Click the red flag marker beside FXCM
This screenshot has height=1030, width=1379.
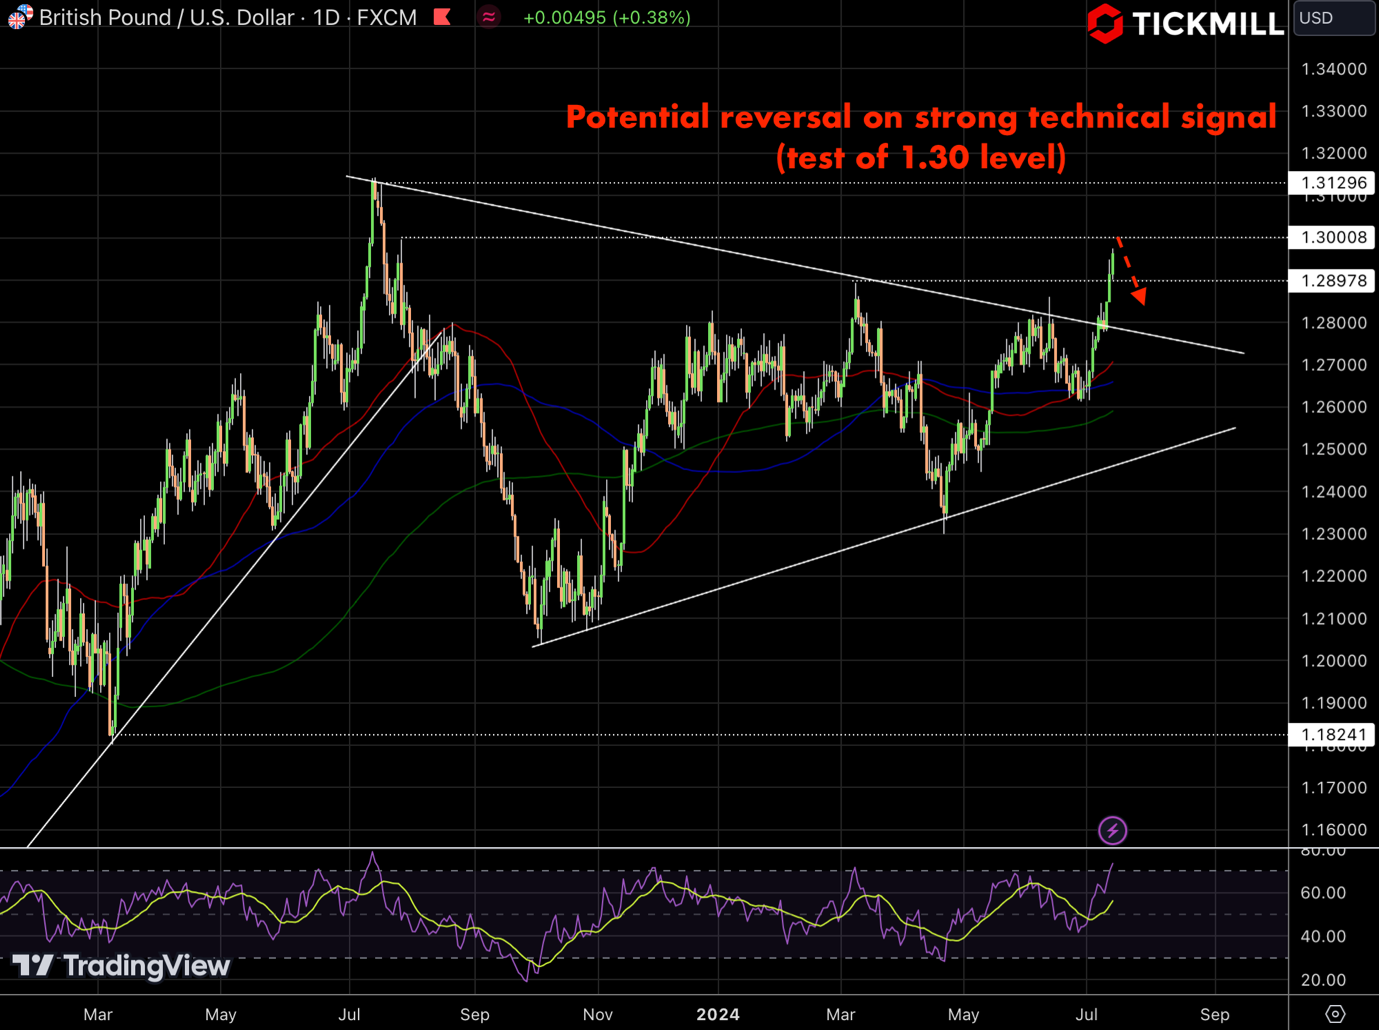(x=442, y=17)
